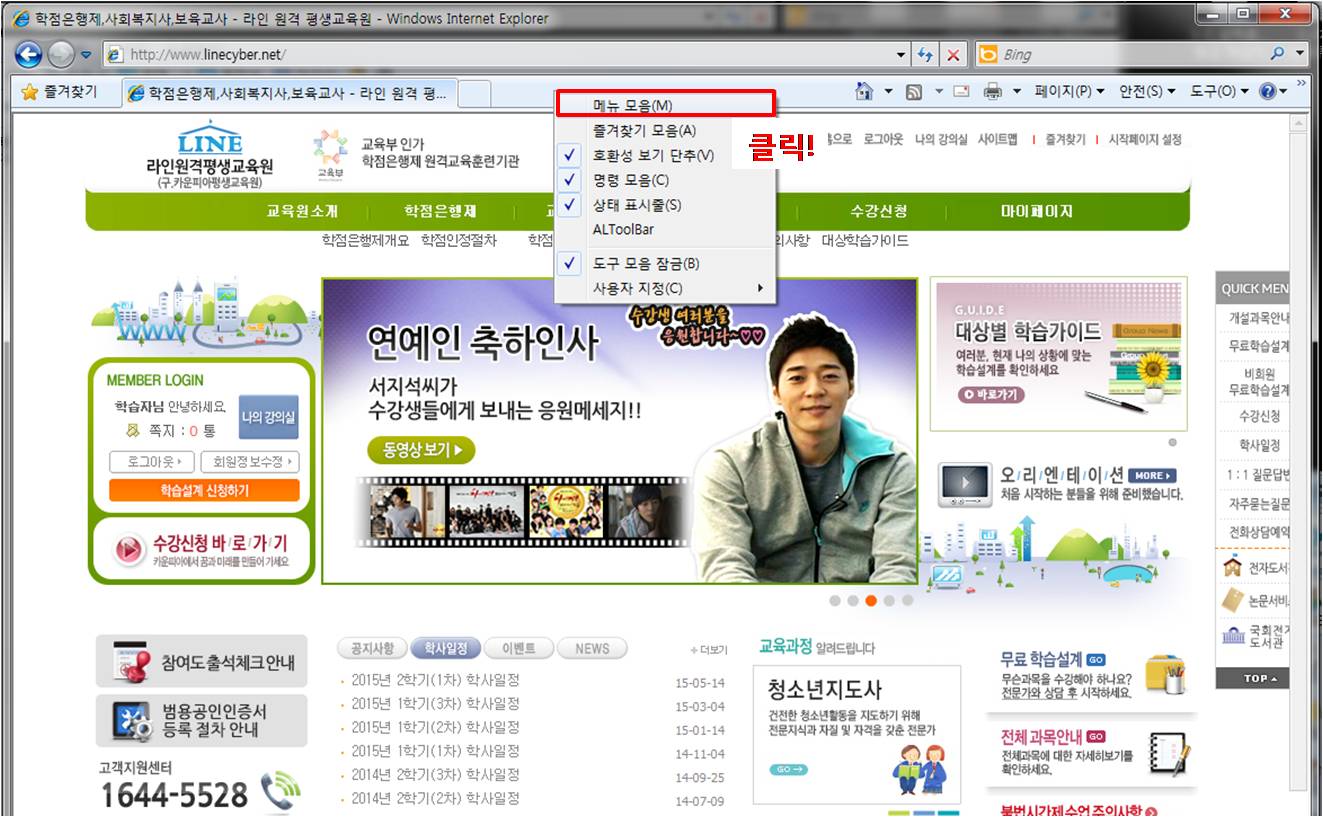Click the IE back navigation arrow
Viewport: 1323px width, 817px height.
tap(28, 54)
